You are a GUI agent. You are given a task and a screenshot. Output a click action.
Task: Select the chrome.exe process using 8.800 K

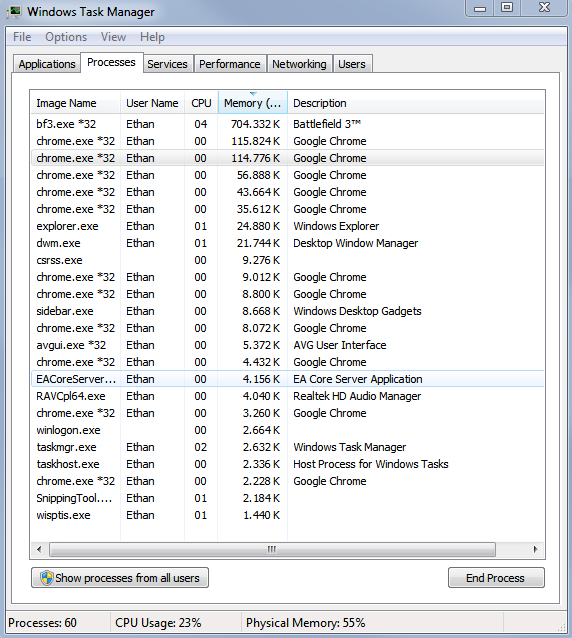(x=287, y=294)
